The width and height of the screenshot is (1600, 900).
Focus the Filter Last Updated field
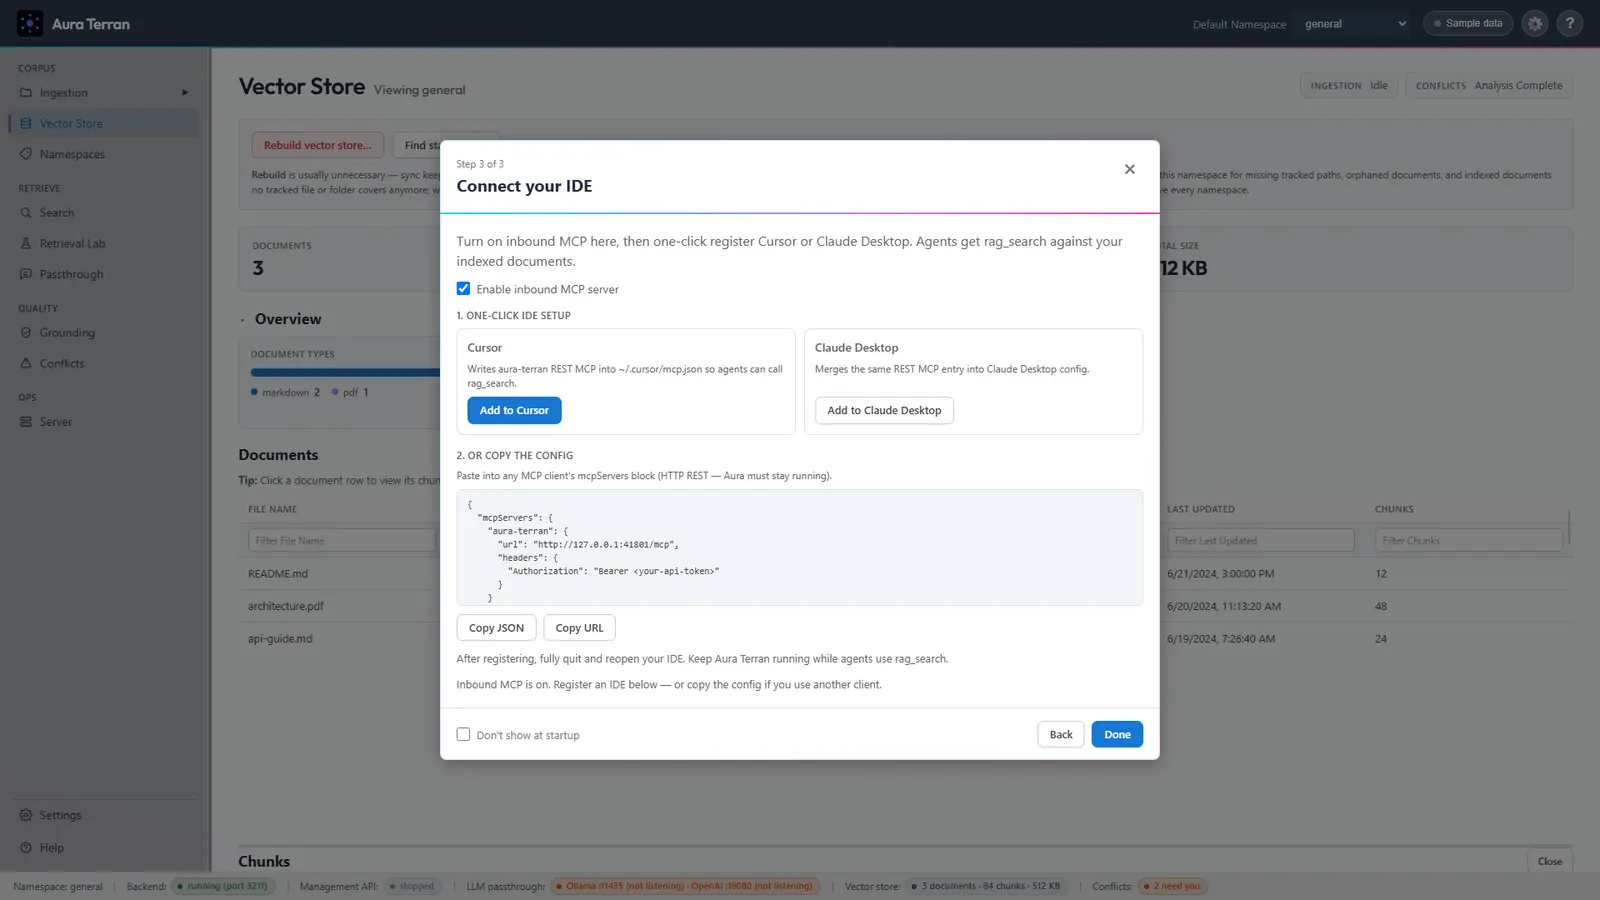[x=1260, y=541]
